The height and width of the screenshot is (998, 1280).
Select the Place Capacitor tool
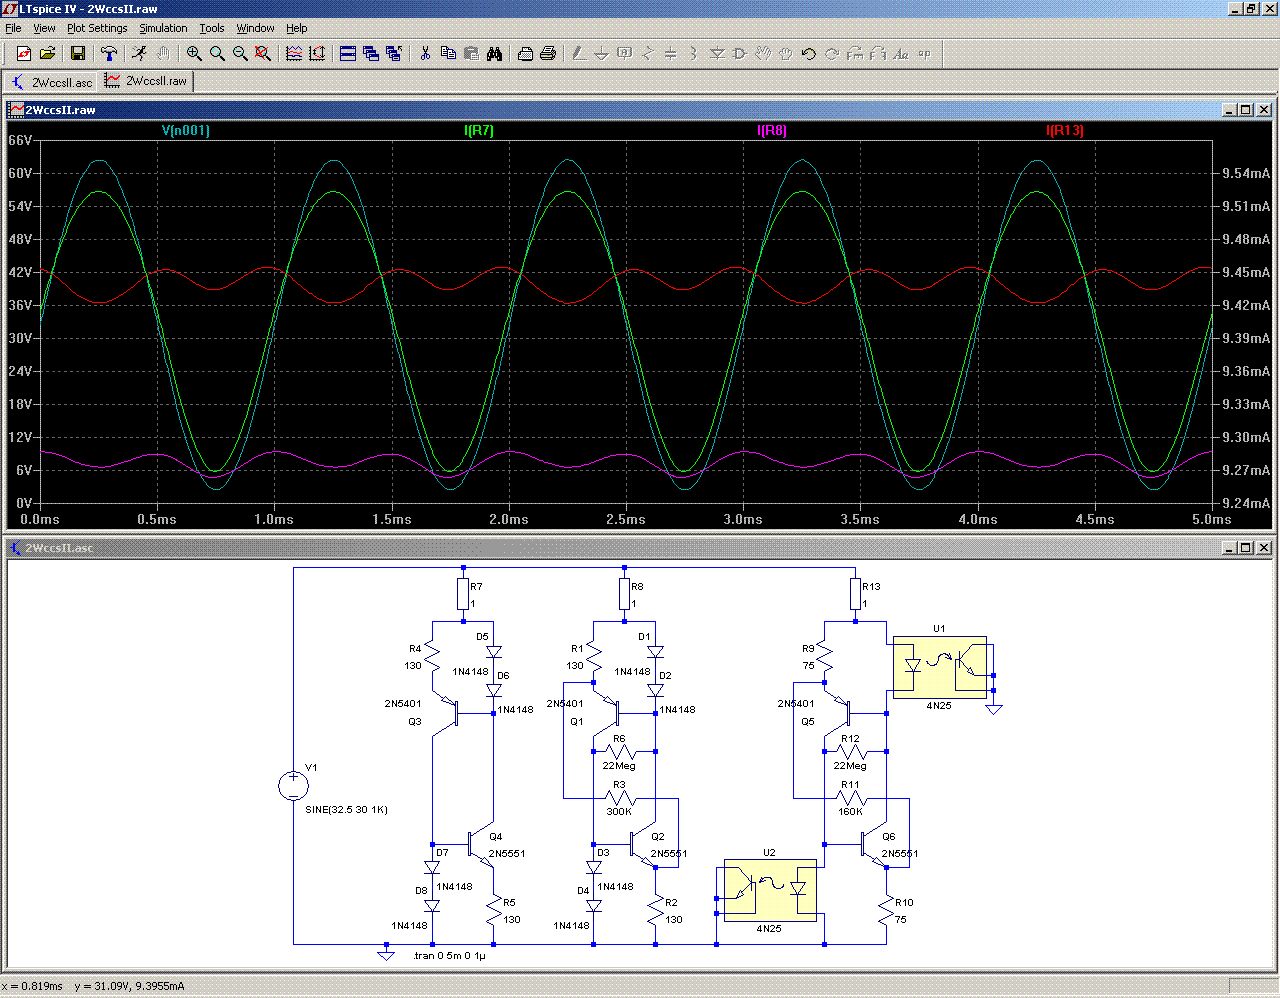671,54
